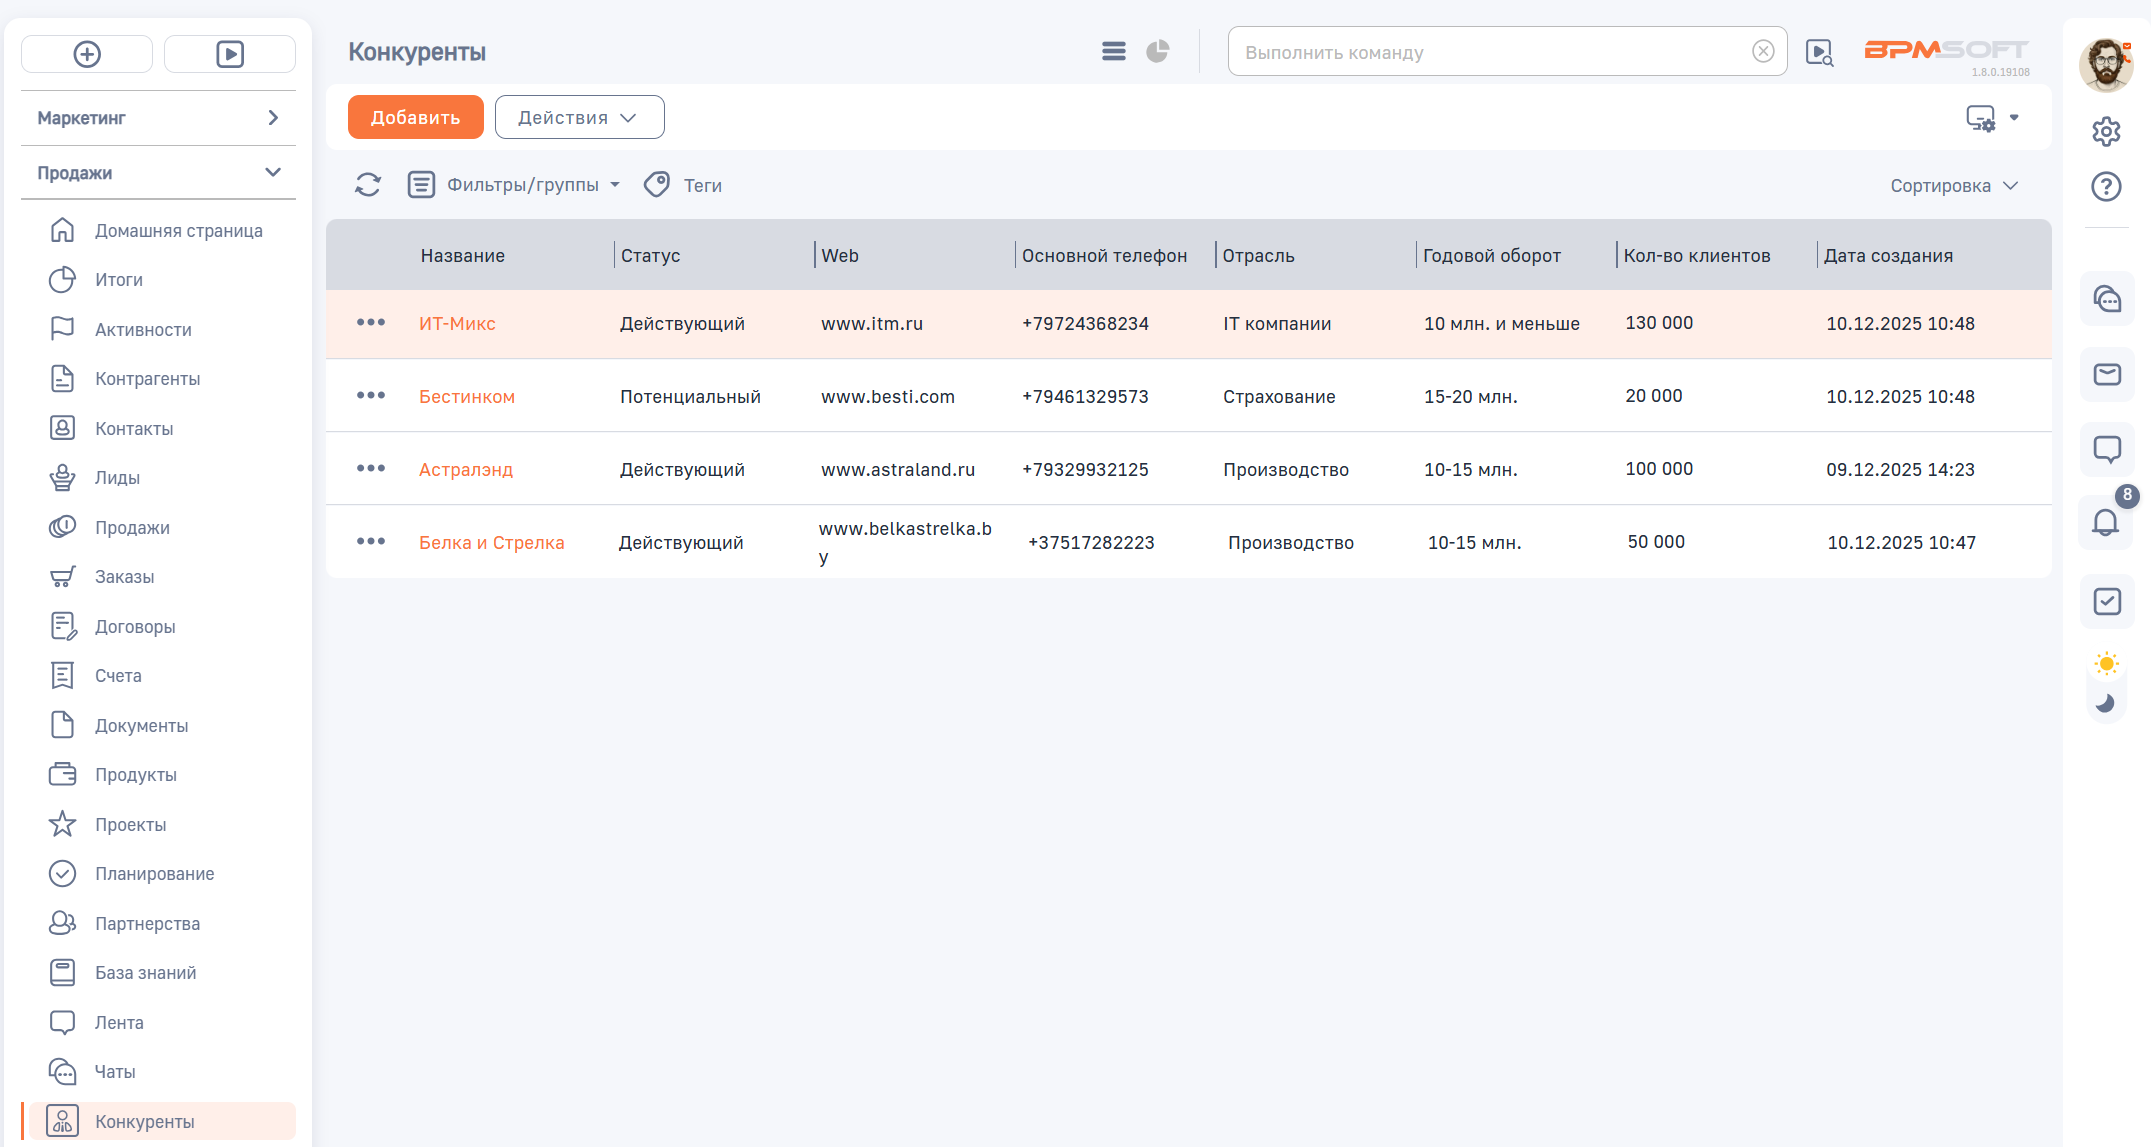
Task: Click the quick add plus button
Action: (87, 54)
